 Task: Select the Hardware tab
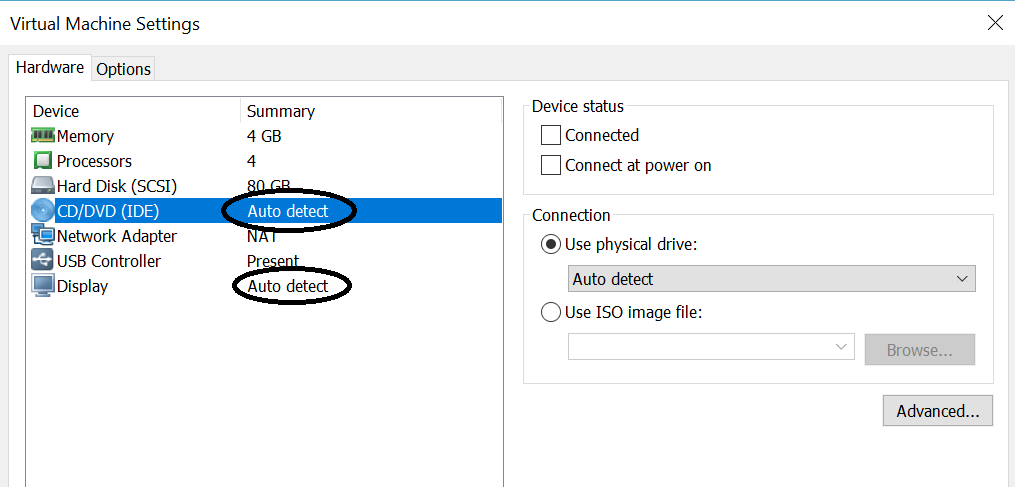click(50, 68)
